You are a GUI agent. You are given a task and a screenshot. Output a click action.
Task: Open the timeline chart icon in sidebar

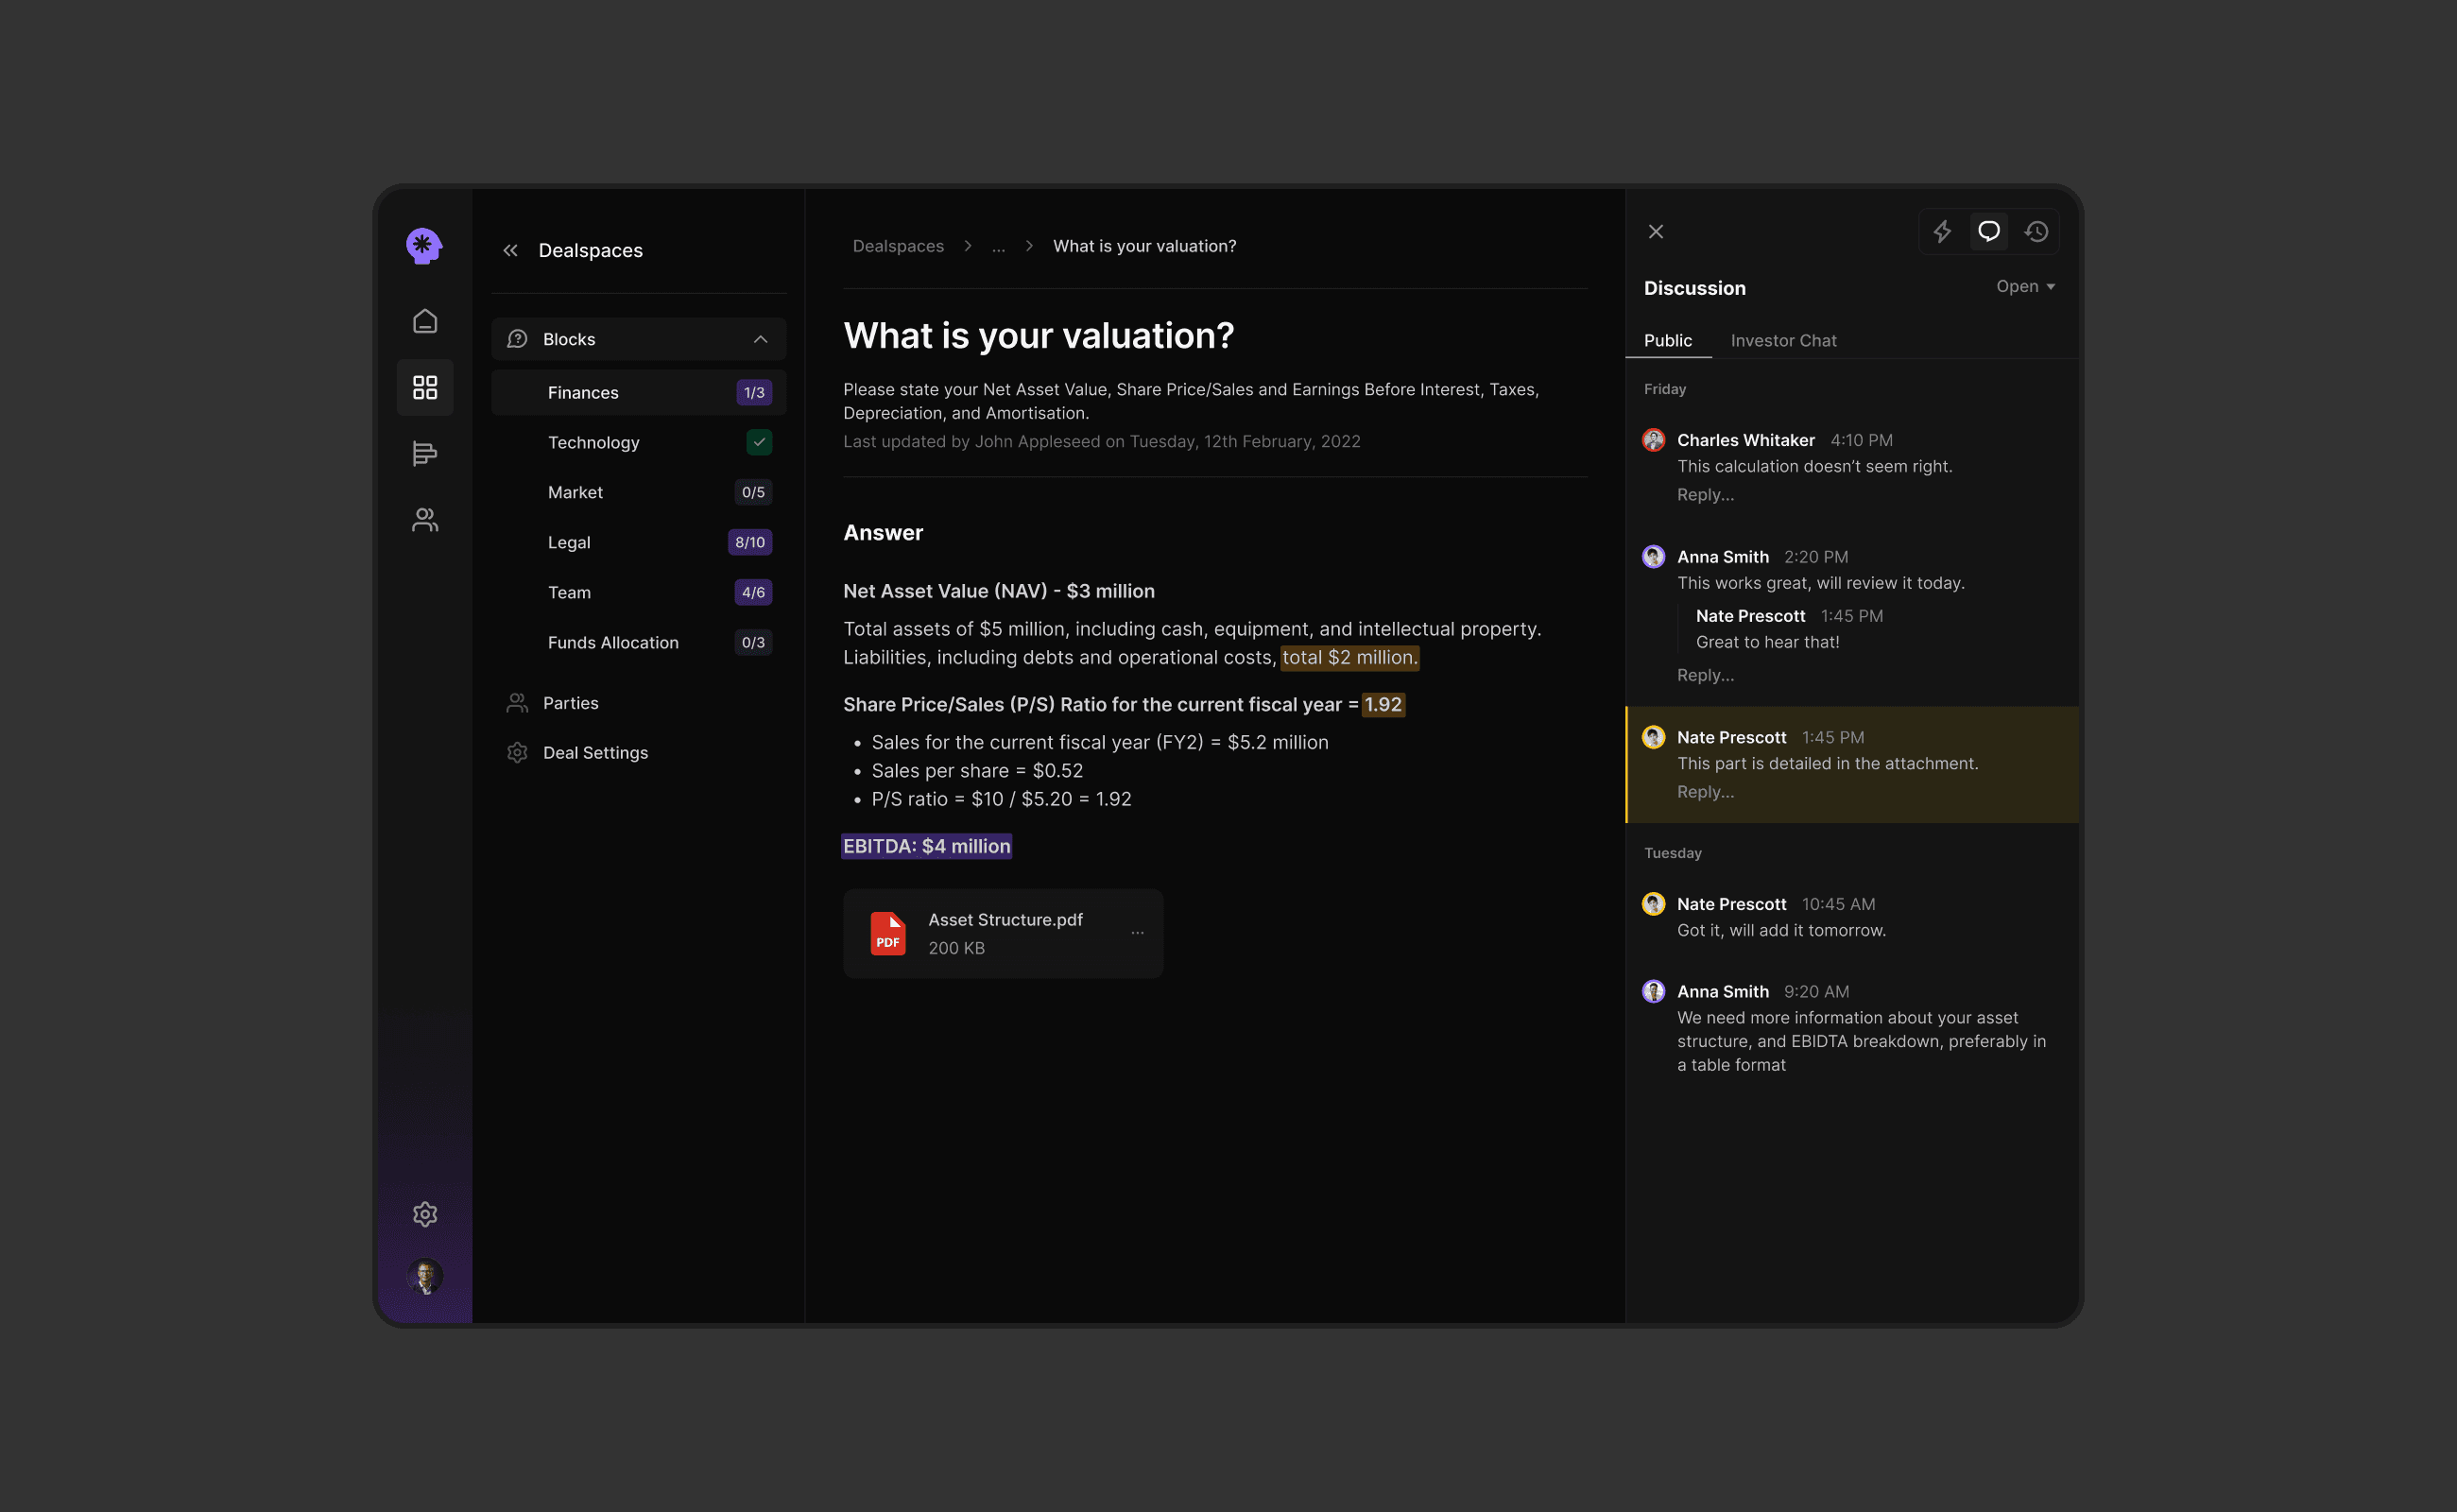click(x=425, y=453)
